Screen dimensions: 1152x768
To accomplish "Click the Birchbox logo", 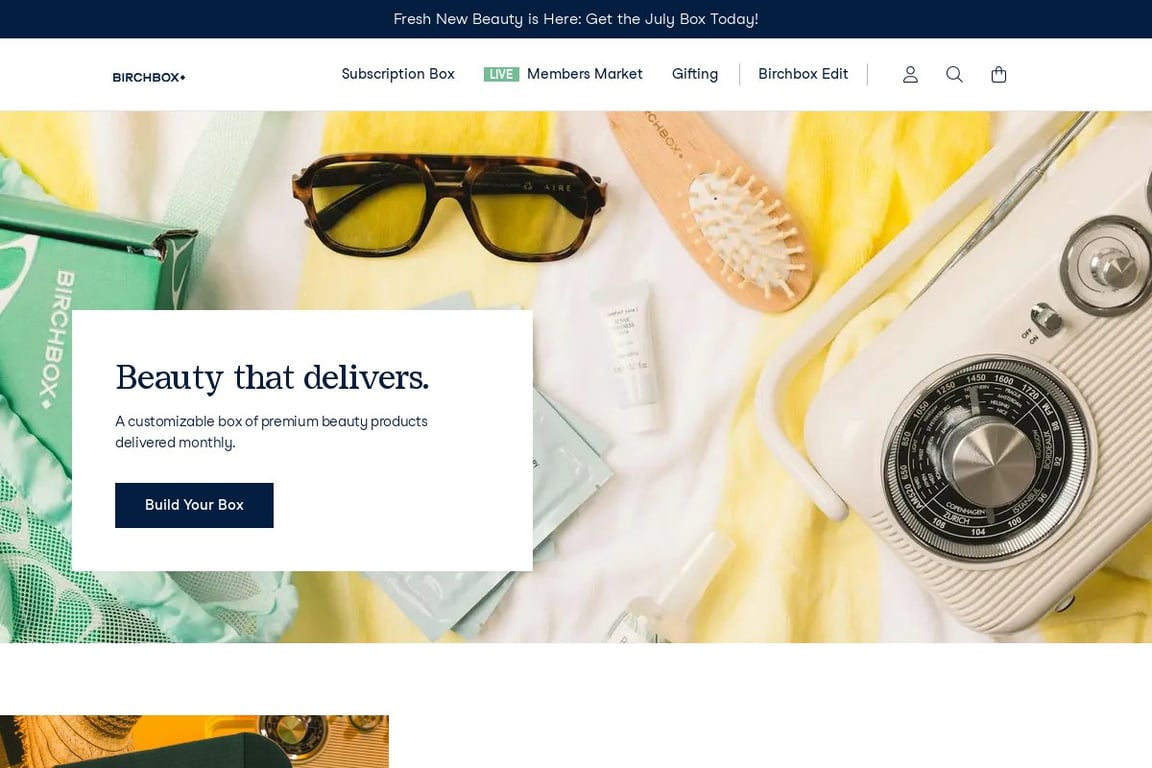I will pos(149,77).
